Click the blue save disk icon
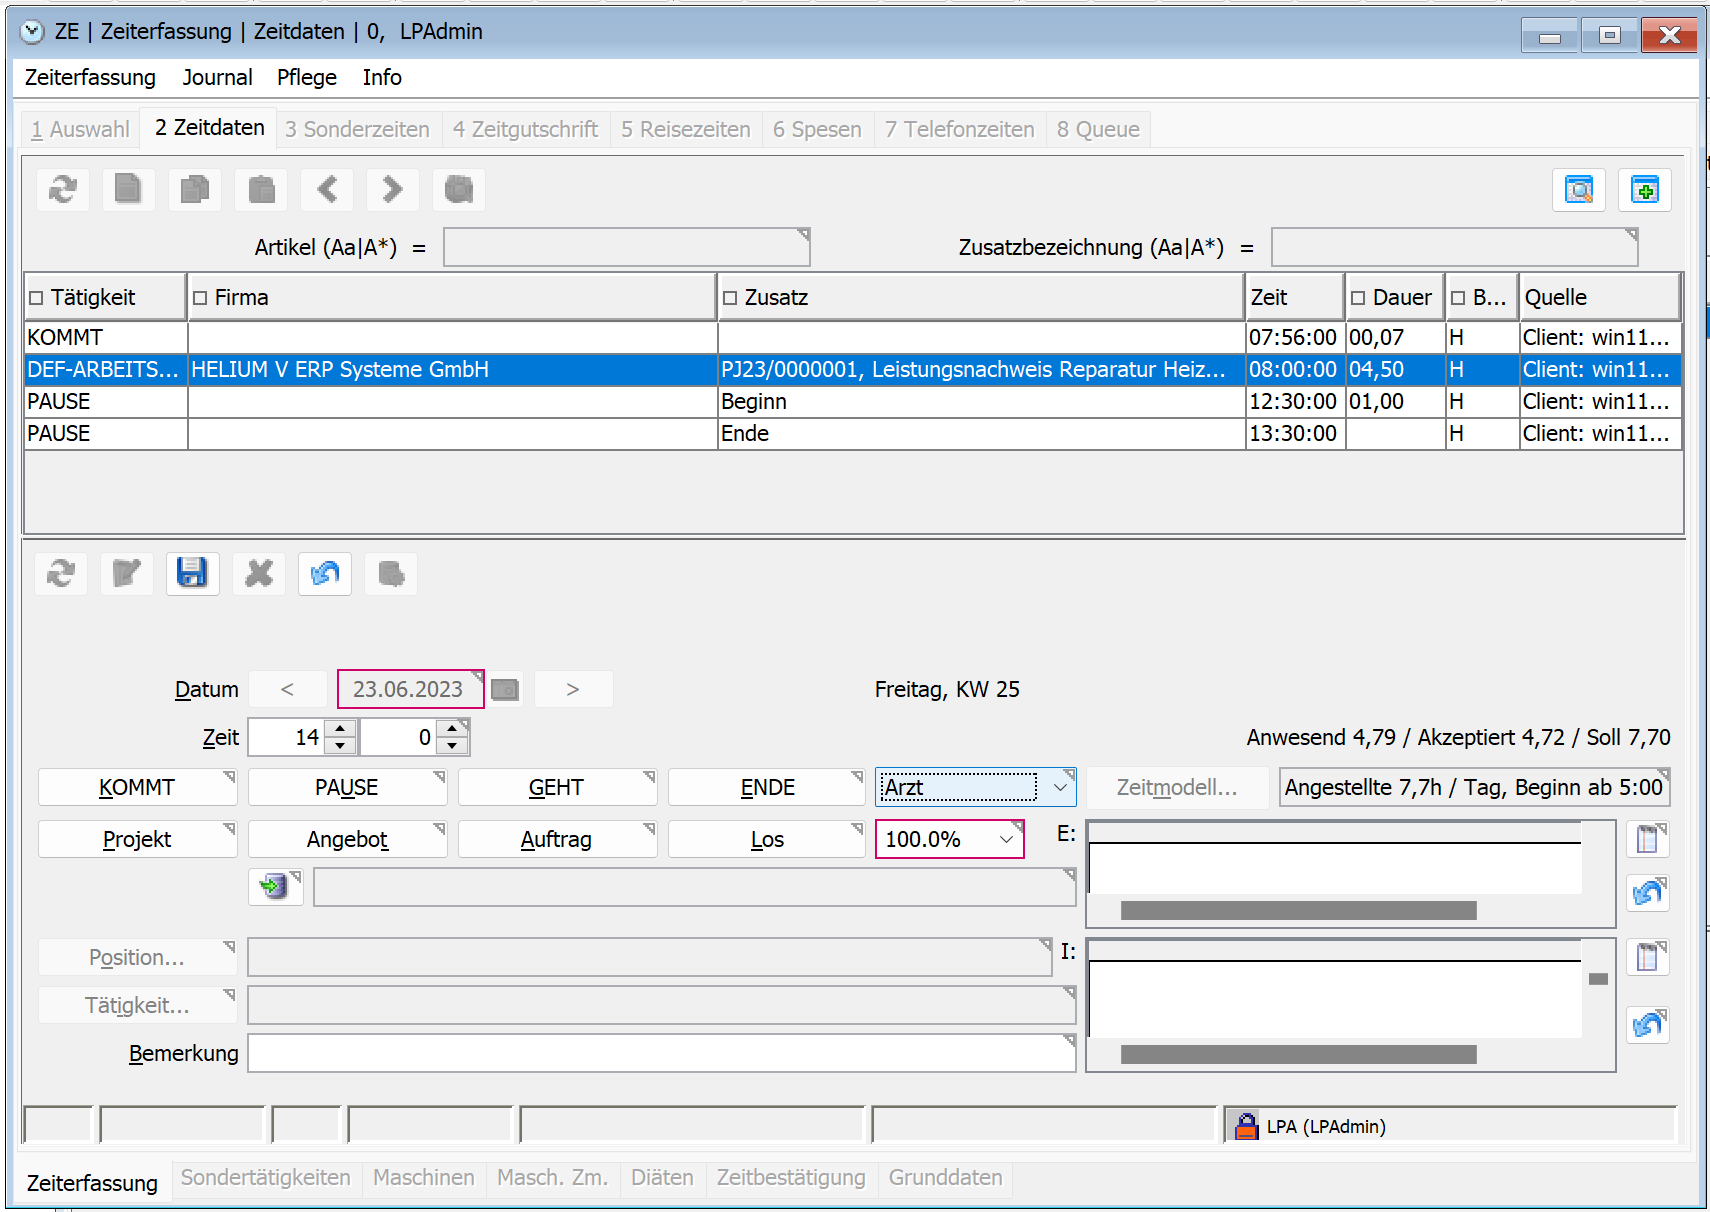This screenshot has height=1212, width=1710. coord(192,573)
